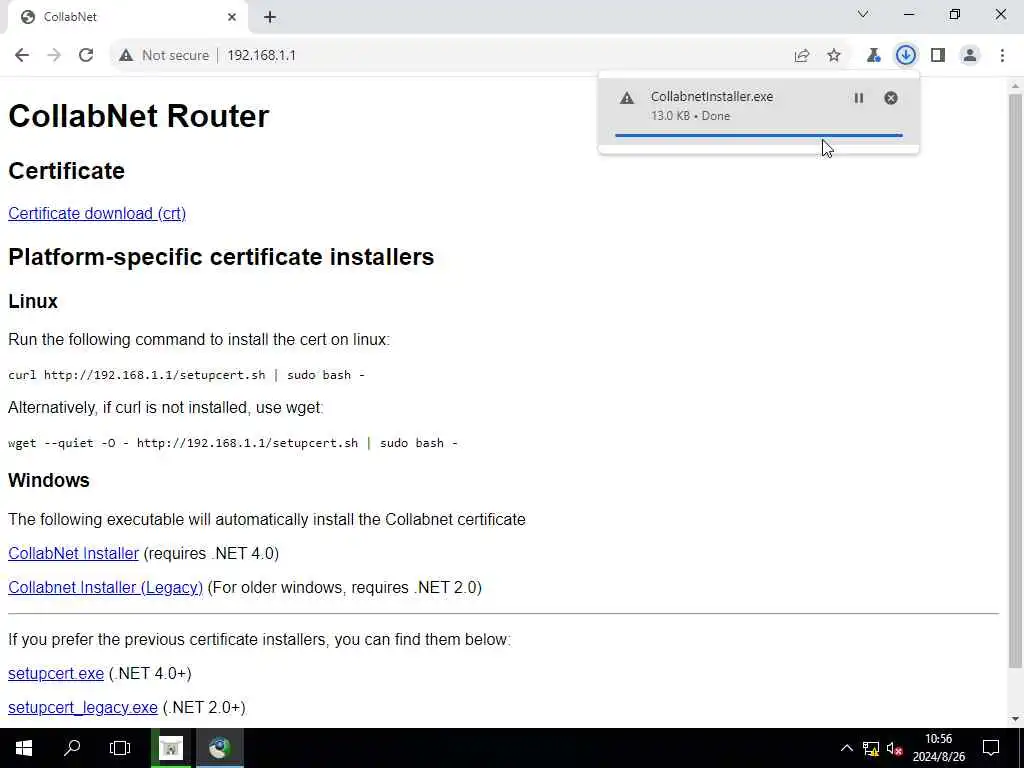Open a new tab
1024x768 pixels.
point(270,17)
